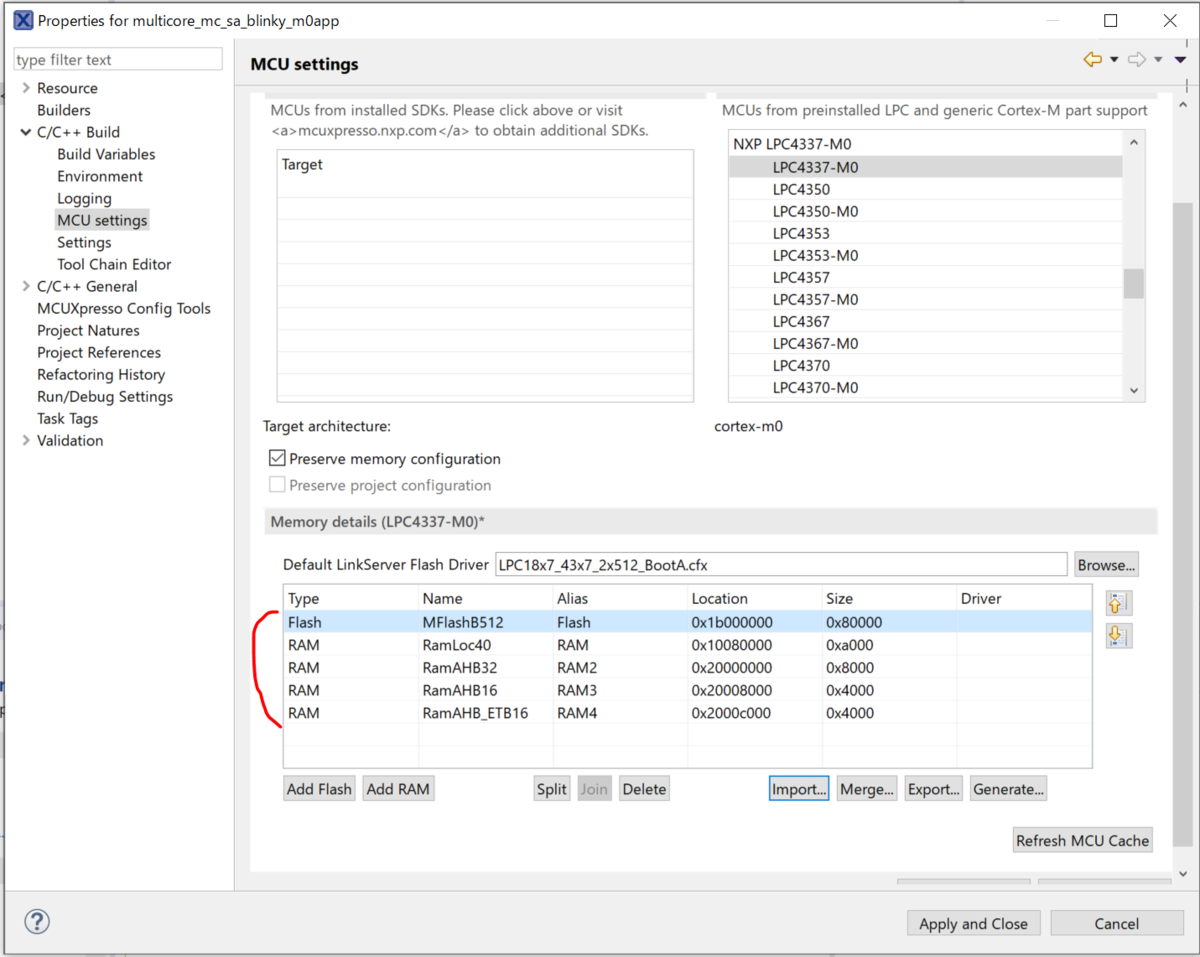1200x957 pixels.
Task: Click Apply and Close button
Action: pyautogui.click(x=973, y=923)
